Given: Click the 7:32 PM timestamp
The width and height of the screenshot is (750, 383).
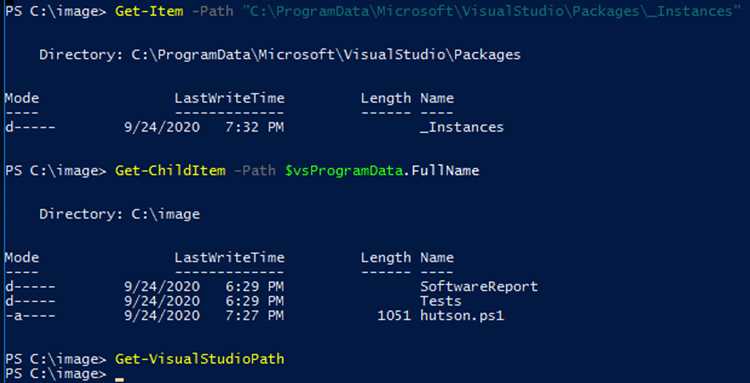Looking at the screenshot, I should tap(254, 127).
